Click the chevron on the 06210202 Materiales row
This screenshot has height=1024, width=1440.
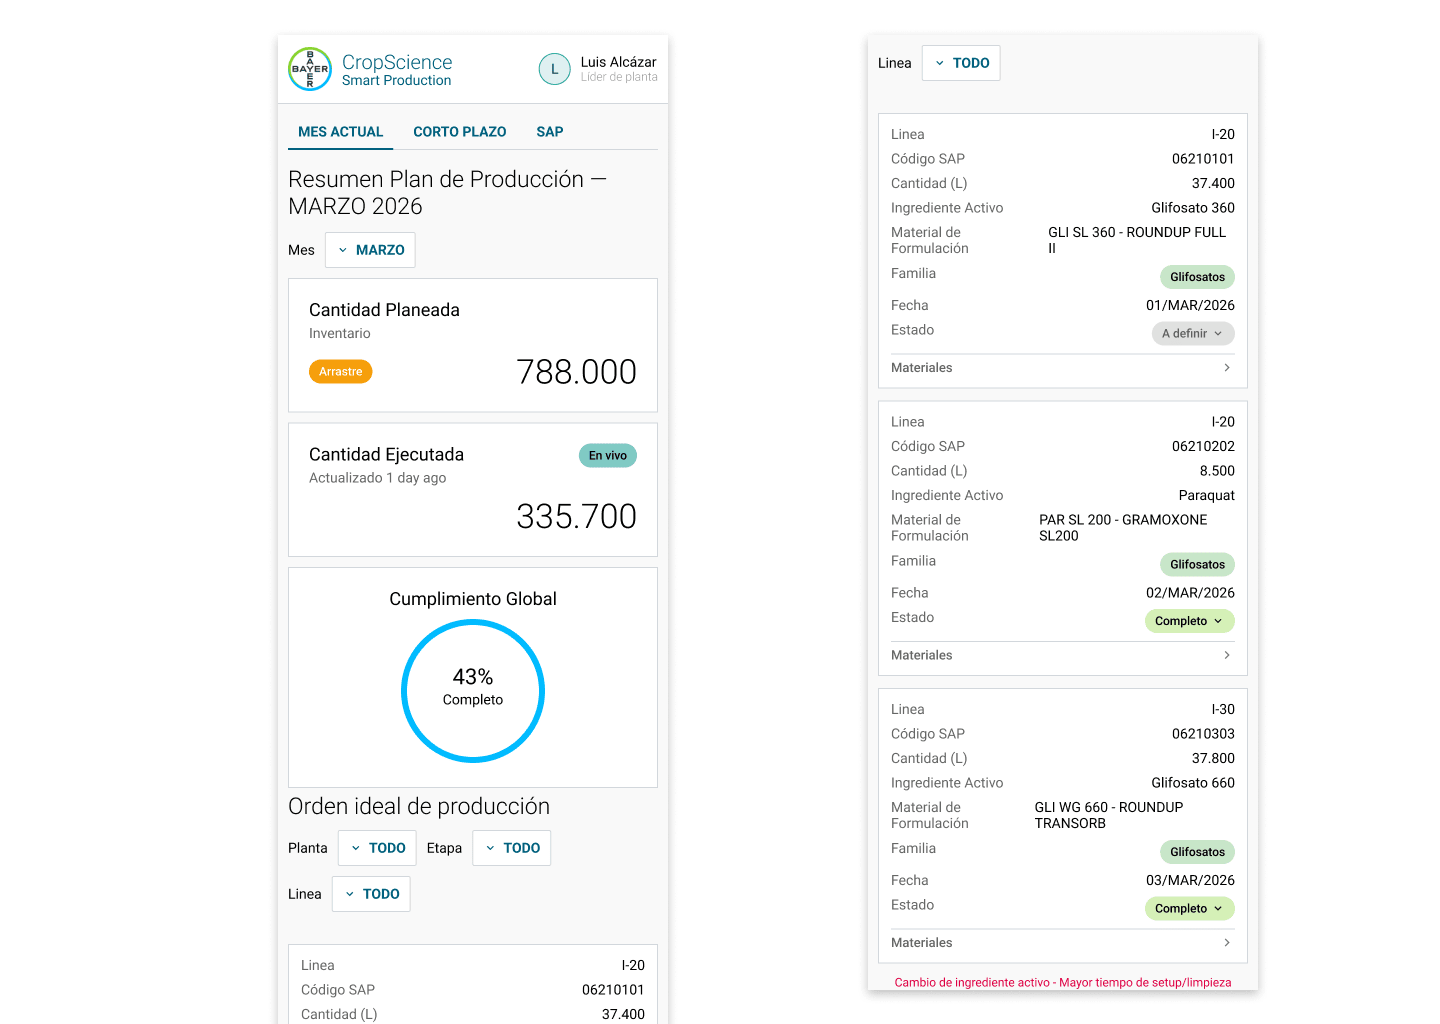(1227, 655)
